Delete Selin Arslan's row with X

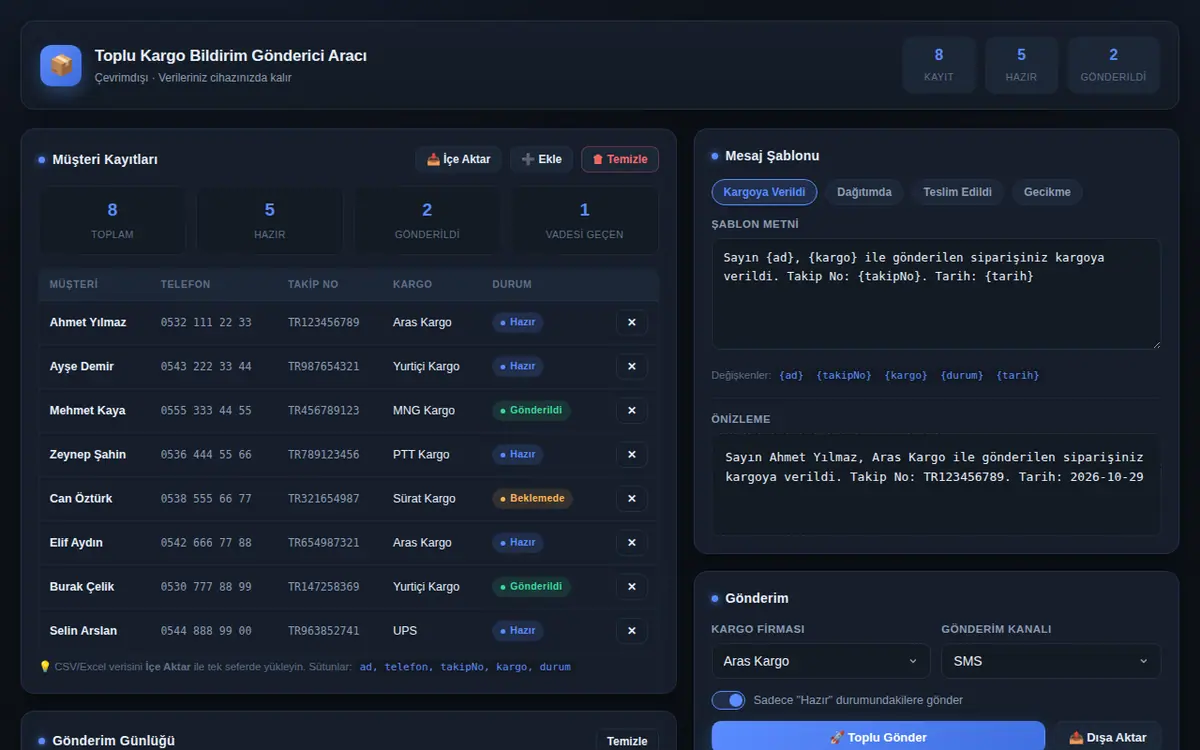coord(631,630)
